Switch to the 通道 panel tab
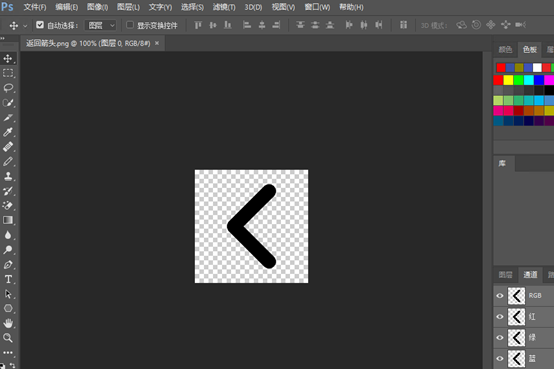The height and width of the screenshot is (369, 554). point(530,275)
